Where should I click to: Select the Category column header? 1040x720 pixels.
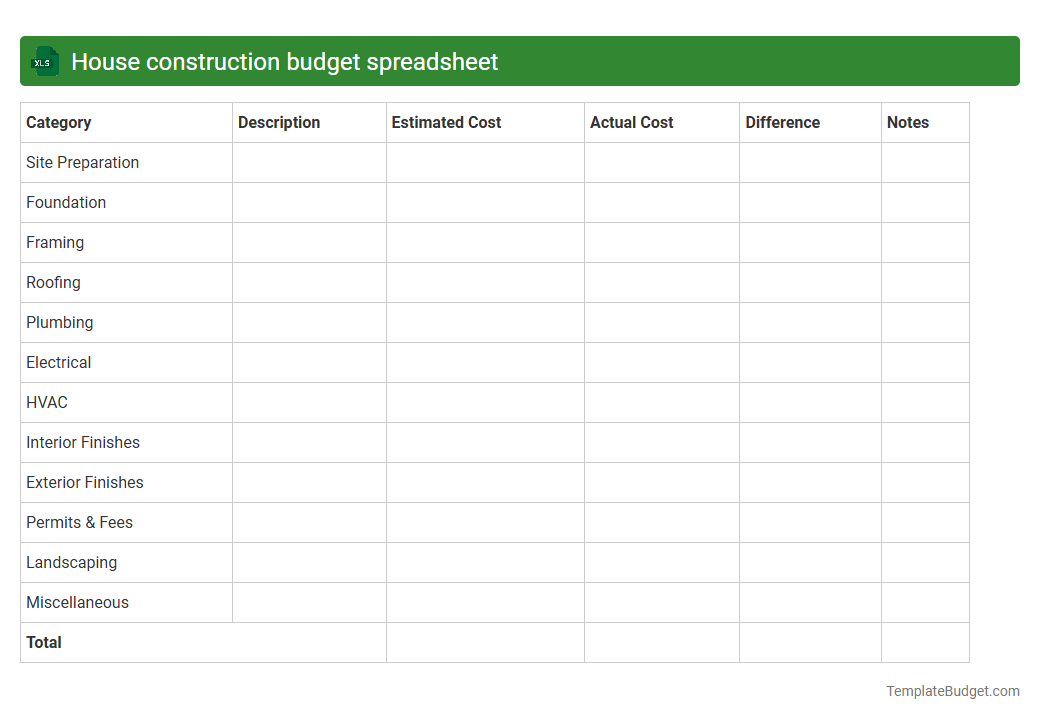point(59,122)
